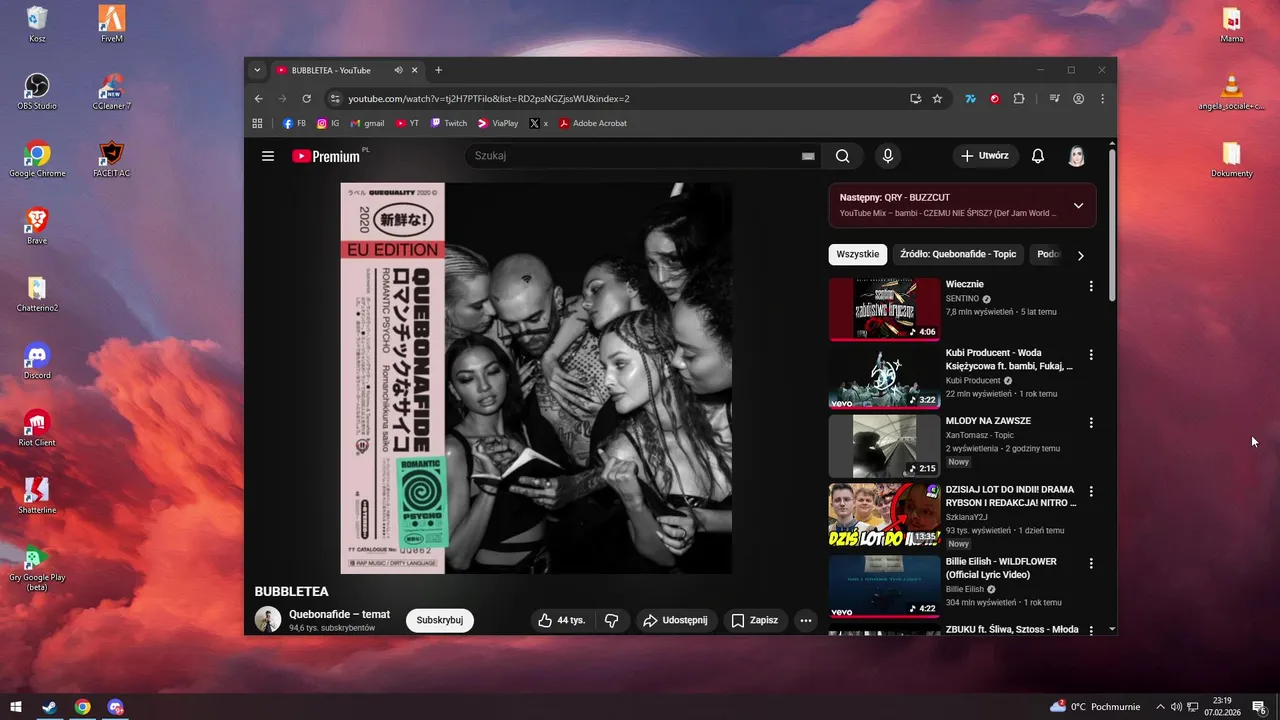This screenshot has height=720, width=1280.
Task: Click the Subskrybuj button
Action: click(x=440, y=620)
